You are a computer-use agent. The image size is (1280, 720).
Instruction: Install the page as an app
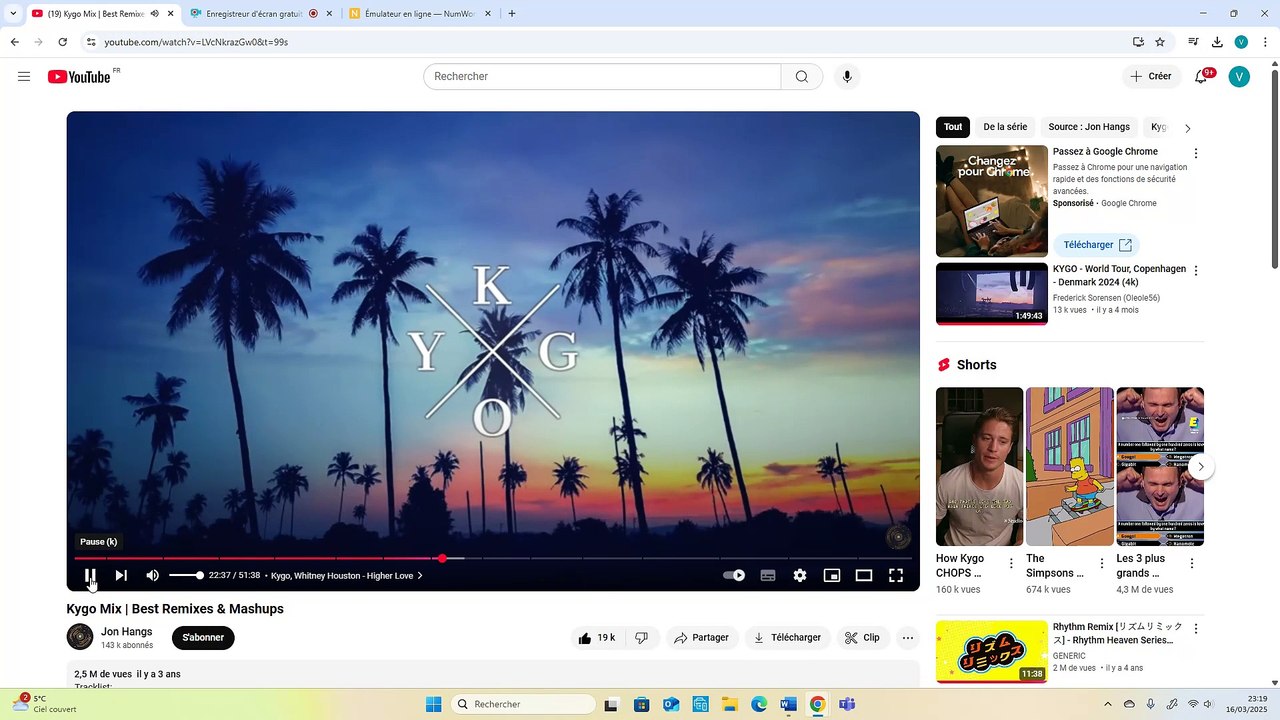(x=1138, y=42)
